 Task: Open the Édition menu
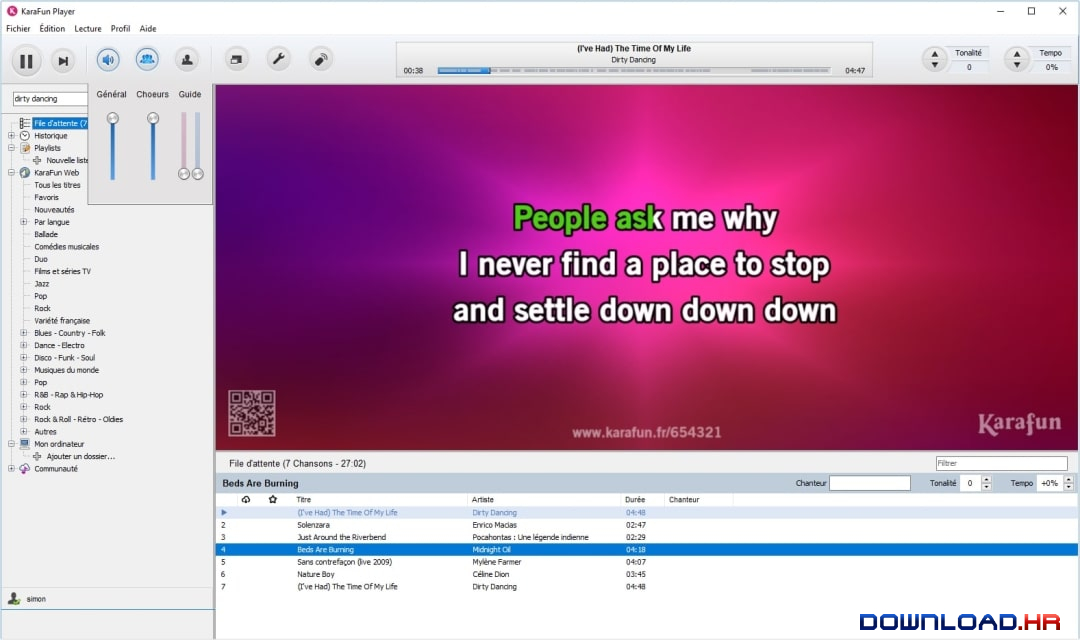click(x=52, y=29)
